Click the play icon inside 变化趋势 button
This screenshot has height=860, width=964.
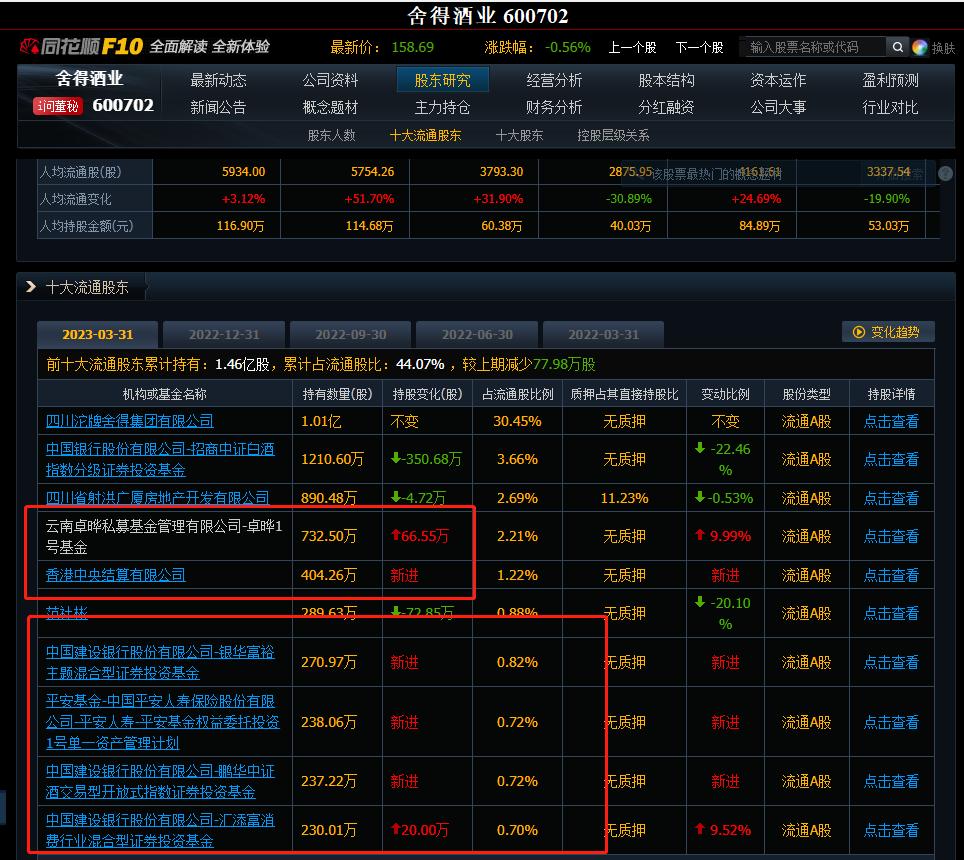coord(859,332)
